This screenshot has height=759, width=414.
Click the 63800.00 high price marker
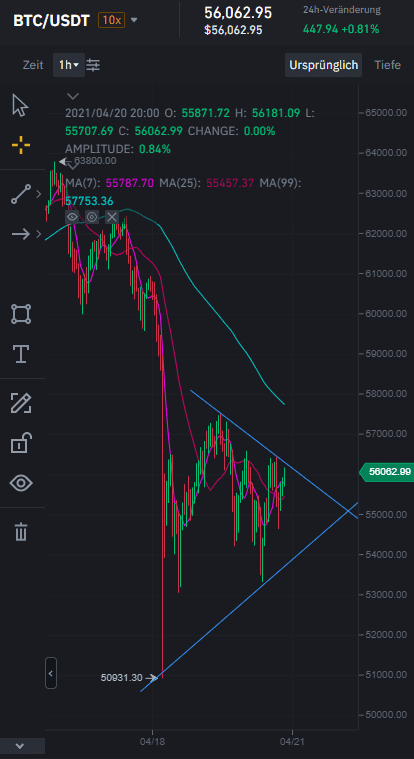tap(95, 161)
